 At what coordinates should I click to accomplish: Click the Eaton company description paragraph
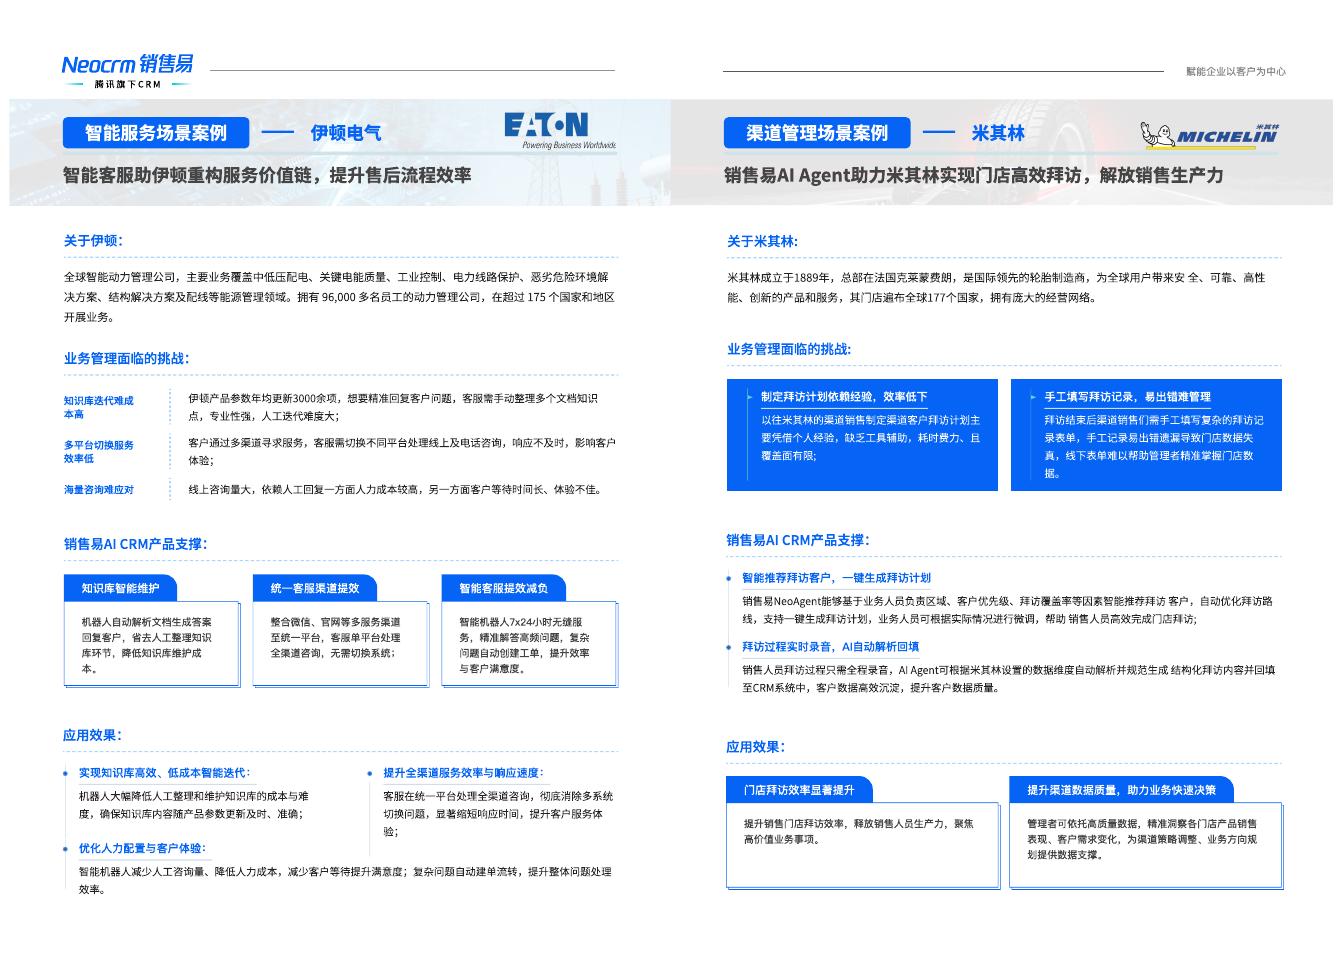coord(339,297)
